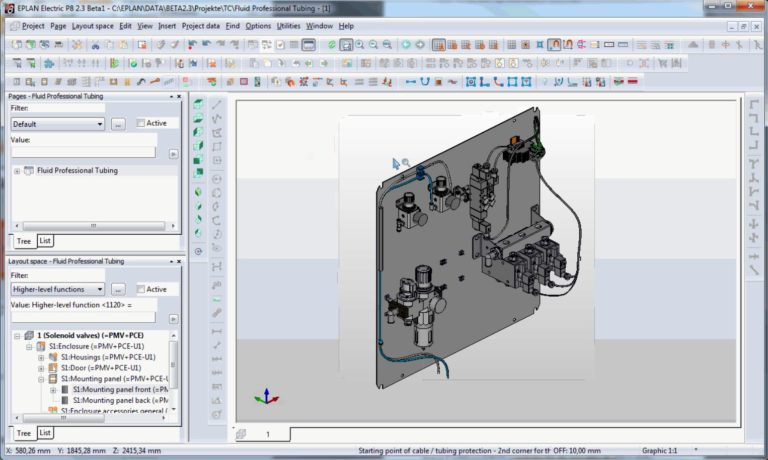The image size is (768, 460).
Task: Open the Default filter dropdown
Action: point(57,124)
